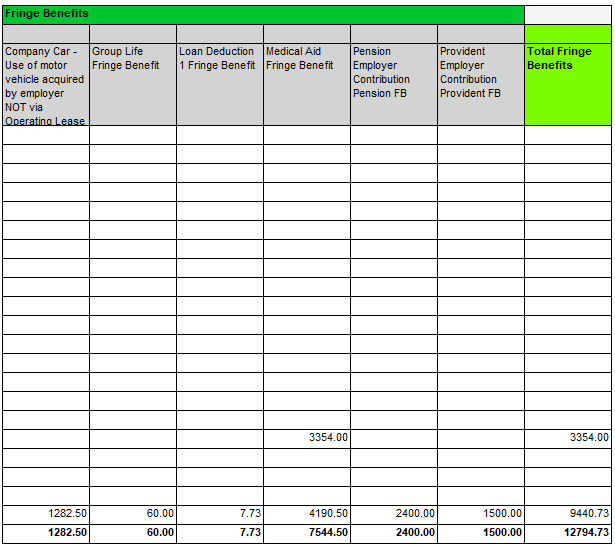The width and height of the screenshot is (615, 548).
Task: Select the Provident Employer Contribution header
Action: (480, 85)
